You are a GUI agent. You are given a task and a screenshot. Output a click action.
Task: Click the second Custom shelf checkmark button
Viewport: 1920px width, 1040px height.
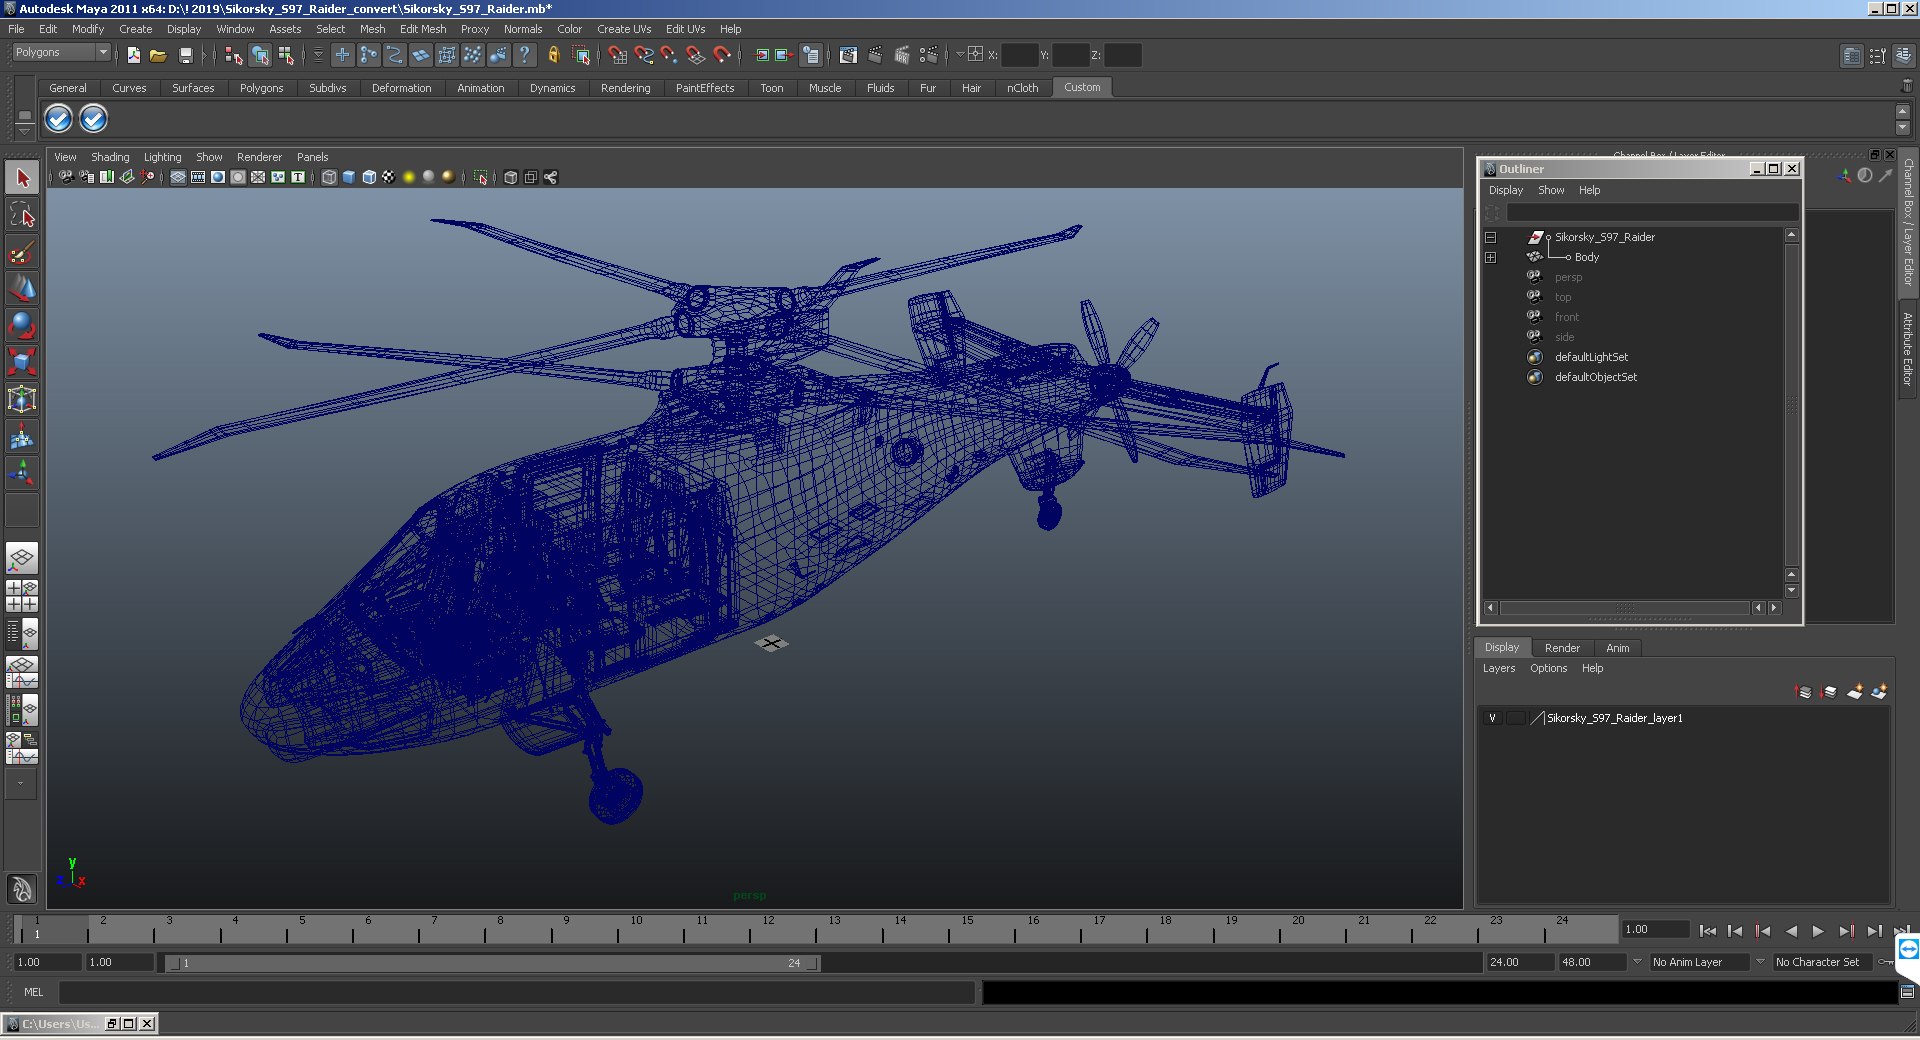93,119
